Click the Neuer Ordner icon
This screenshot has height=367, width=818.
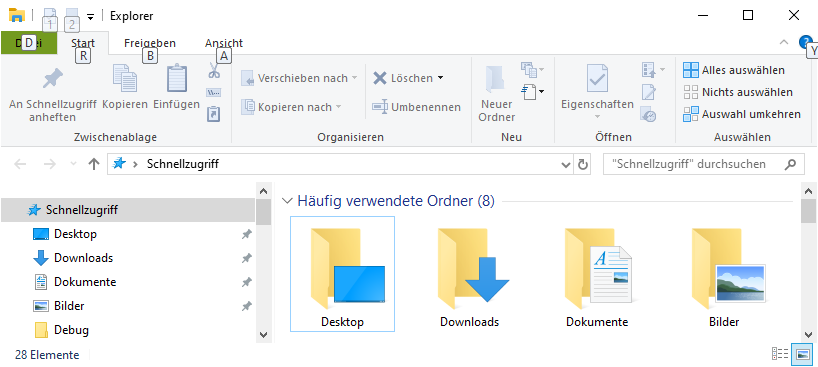tap(496, 79)
